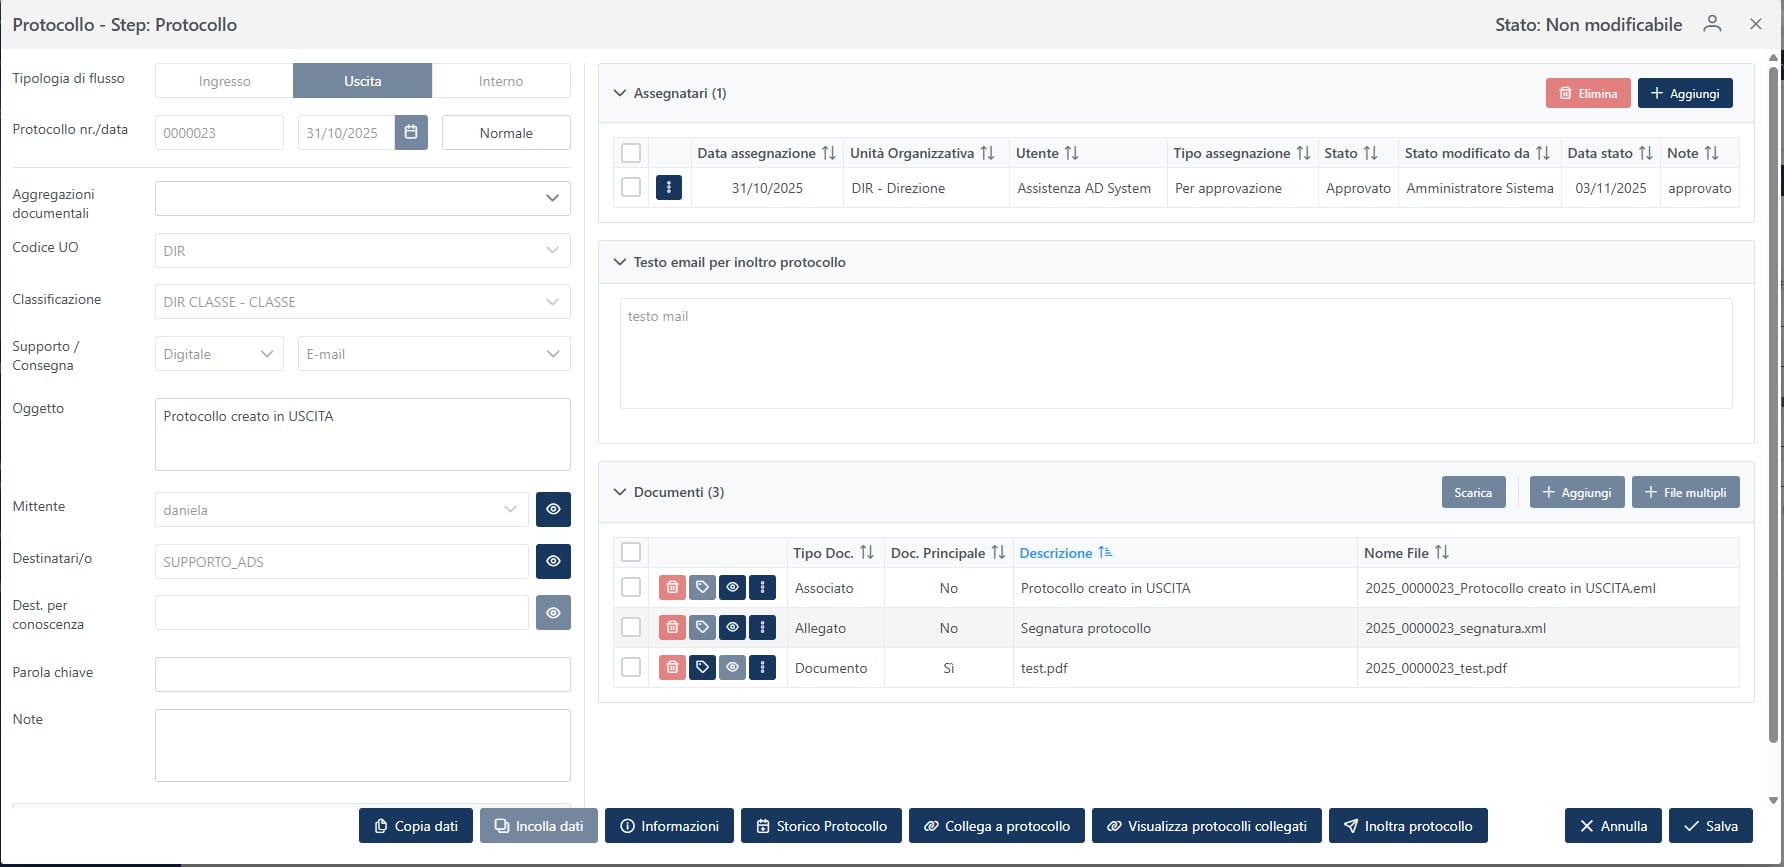The height and width of the screenshot is (867, 1784).
Task: Open three-dot menu for the assegnatari row
Action: (668, 188)
